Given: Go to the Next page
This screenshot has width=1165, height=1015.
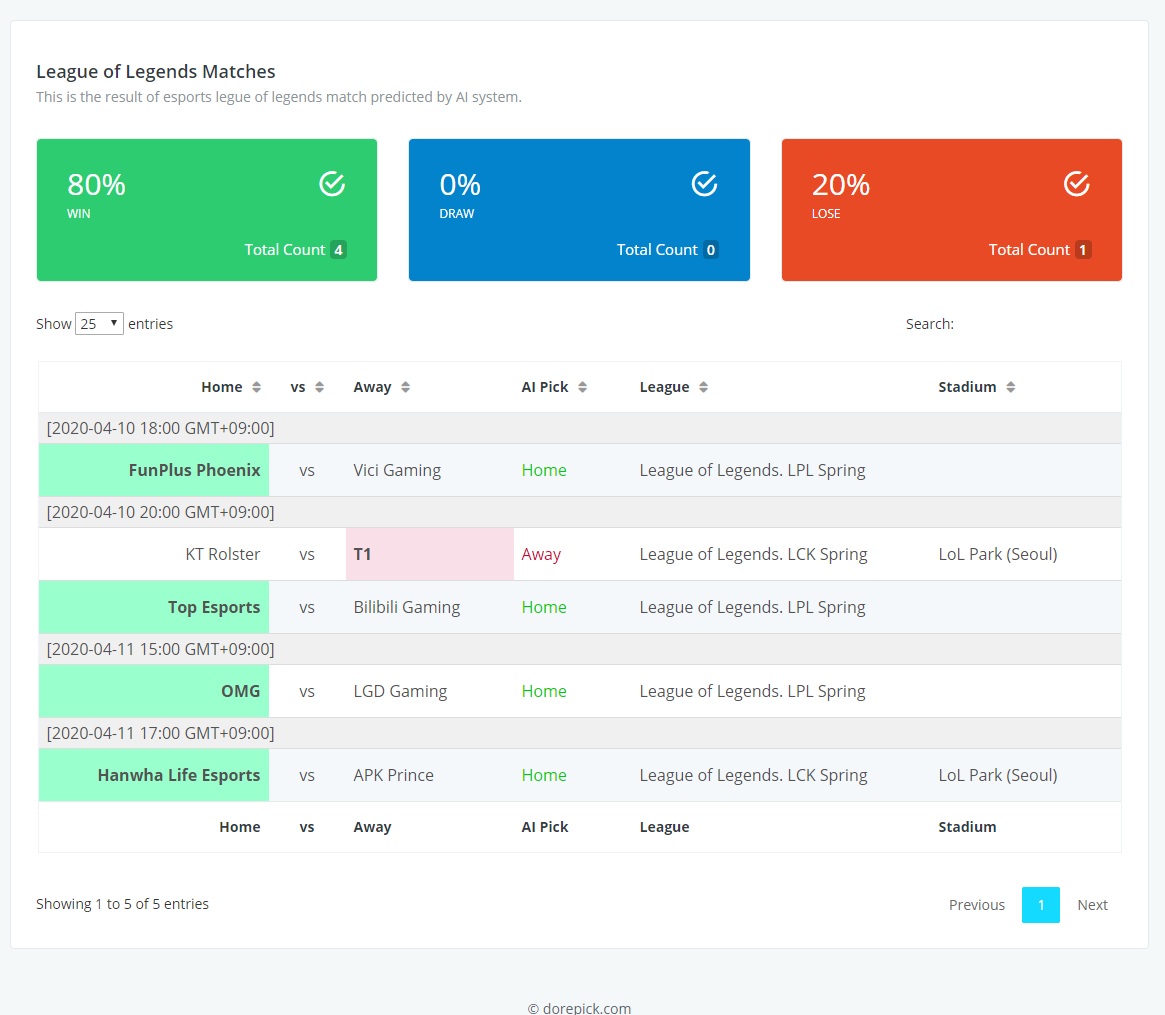Looking at the screenshot, I should [1092, 905].
